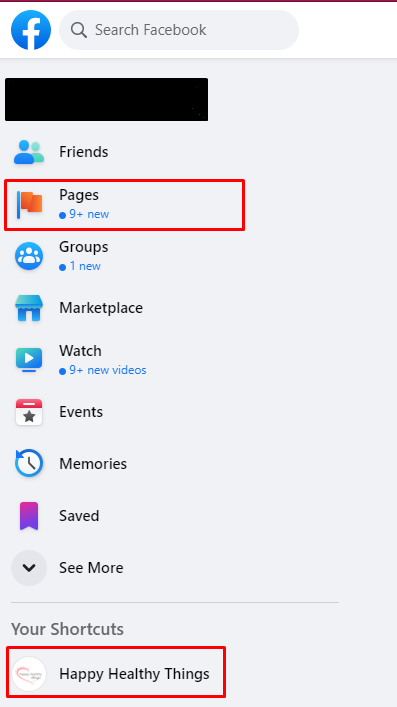Click the '1 new' text under Groups
This screenshot has height=707, width=397.
tap(85, 266)
